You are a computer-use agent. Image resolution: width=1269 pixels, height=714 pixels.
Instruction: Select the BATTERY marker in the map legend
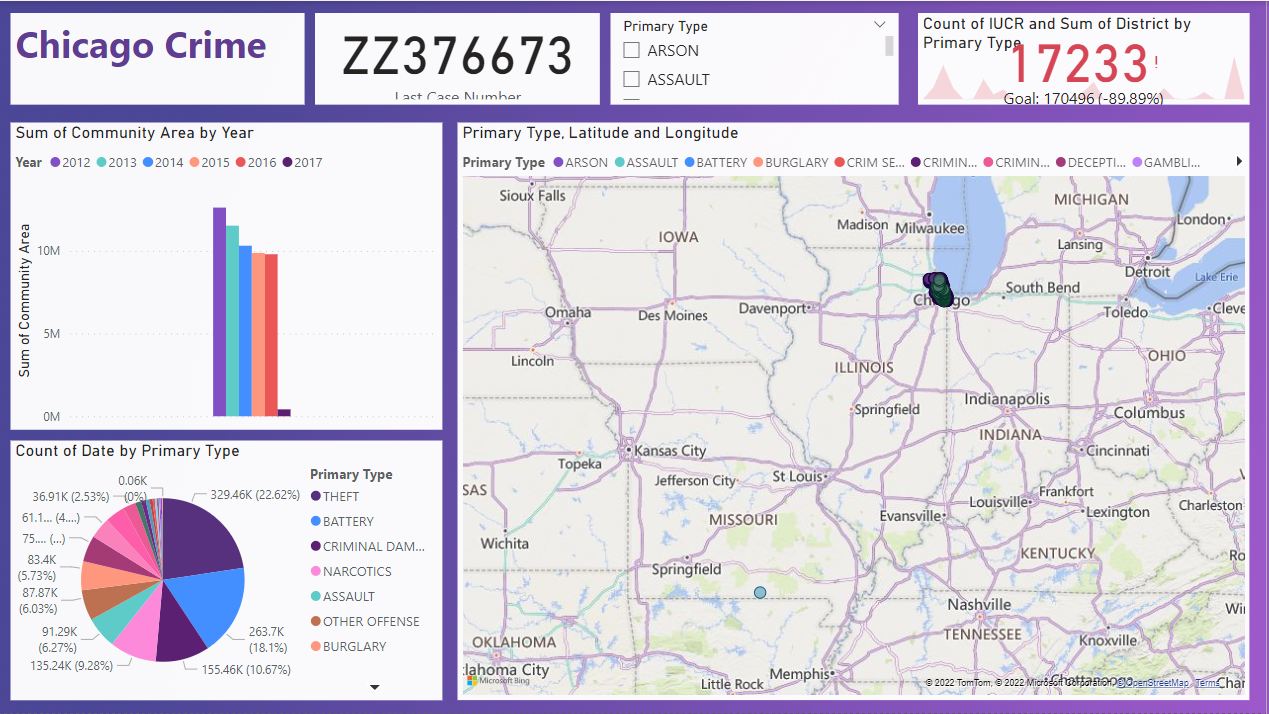pyautogui.click(x=690, y=162)
